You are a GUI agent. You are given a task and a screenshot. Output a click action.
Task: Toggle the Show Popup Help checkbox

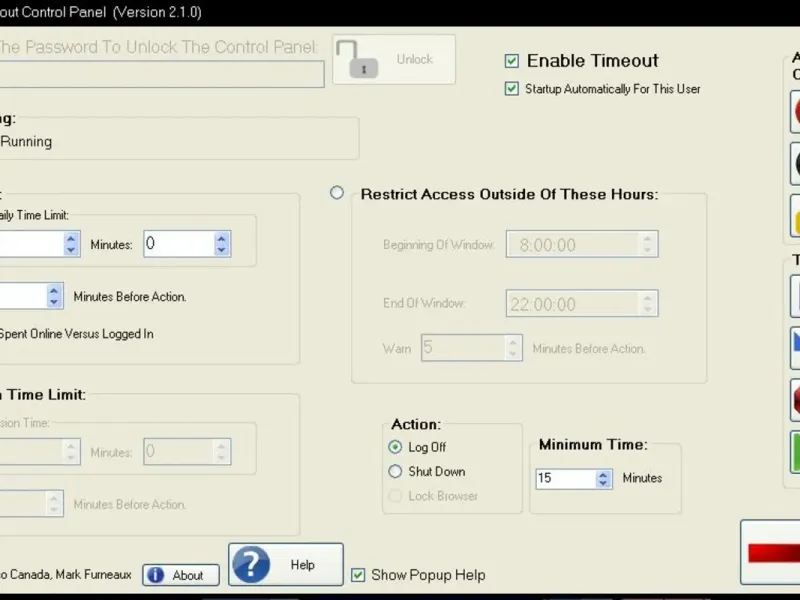coord(358,575)
